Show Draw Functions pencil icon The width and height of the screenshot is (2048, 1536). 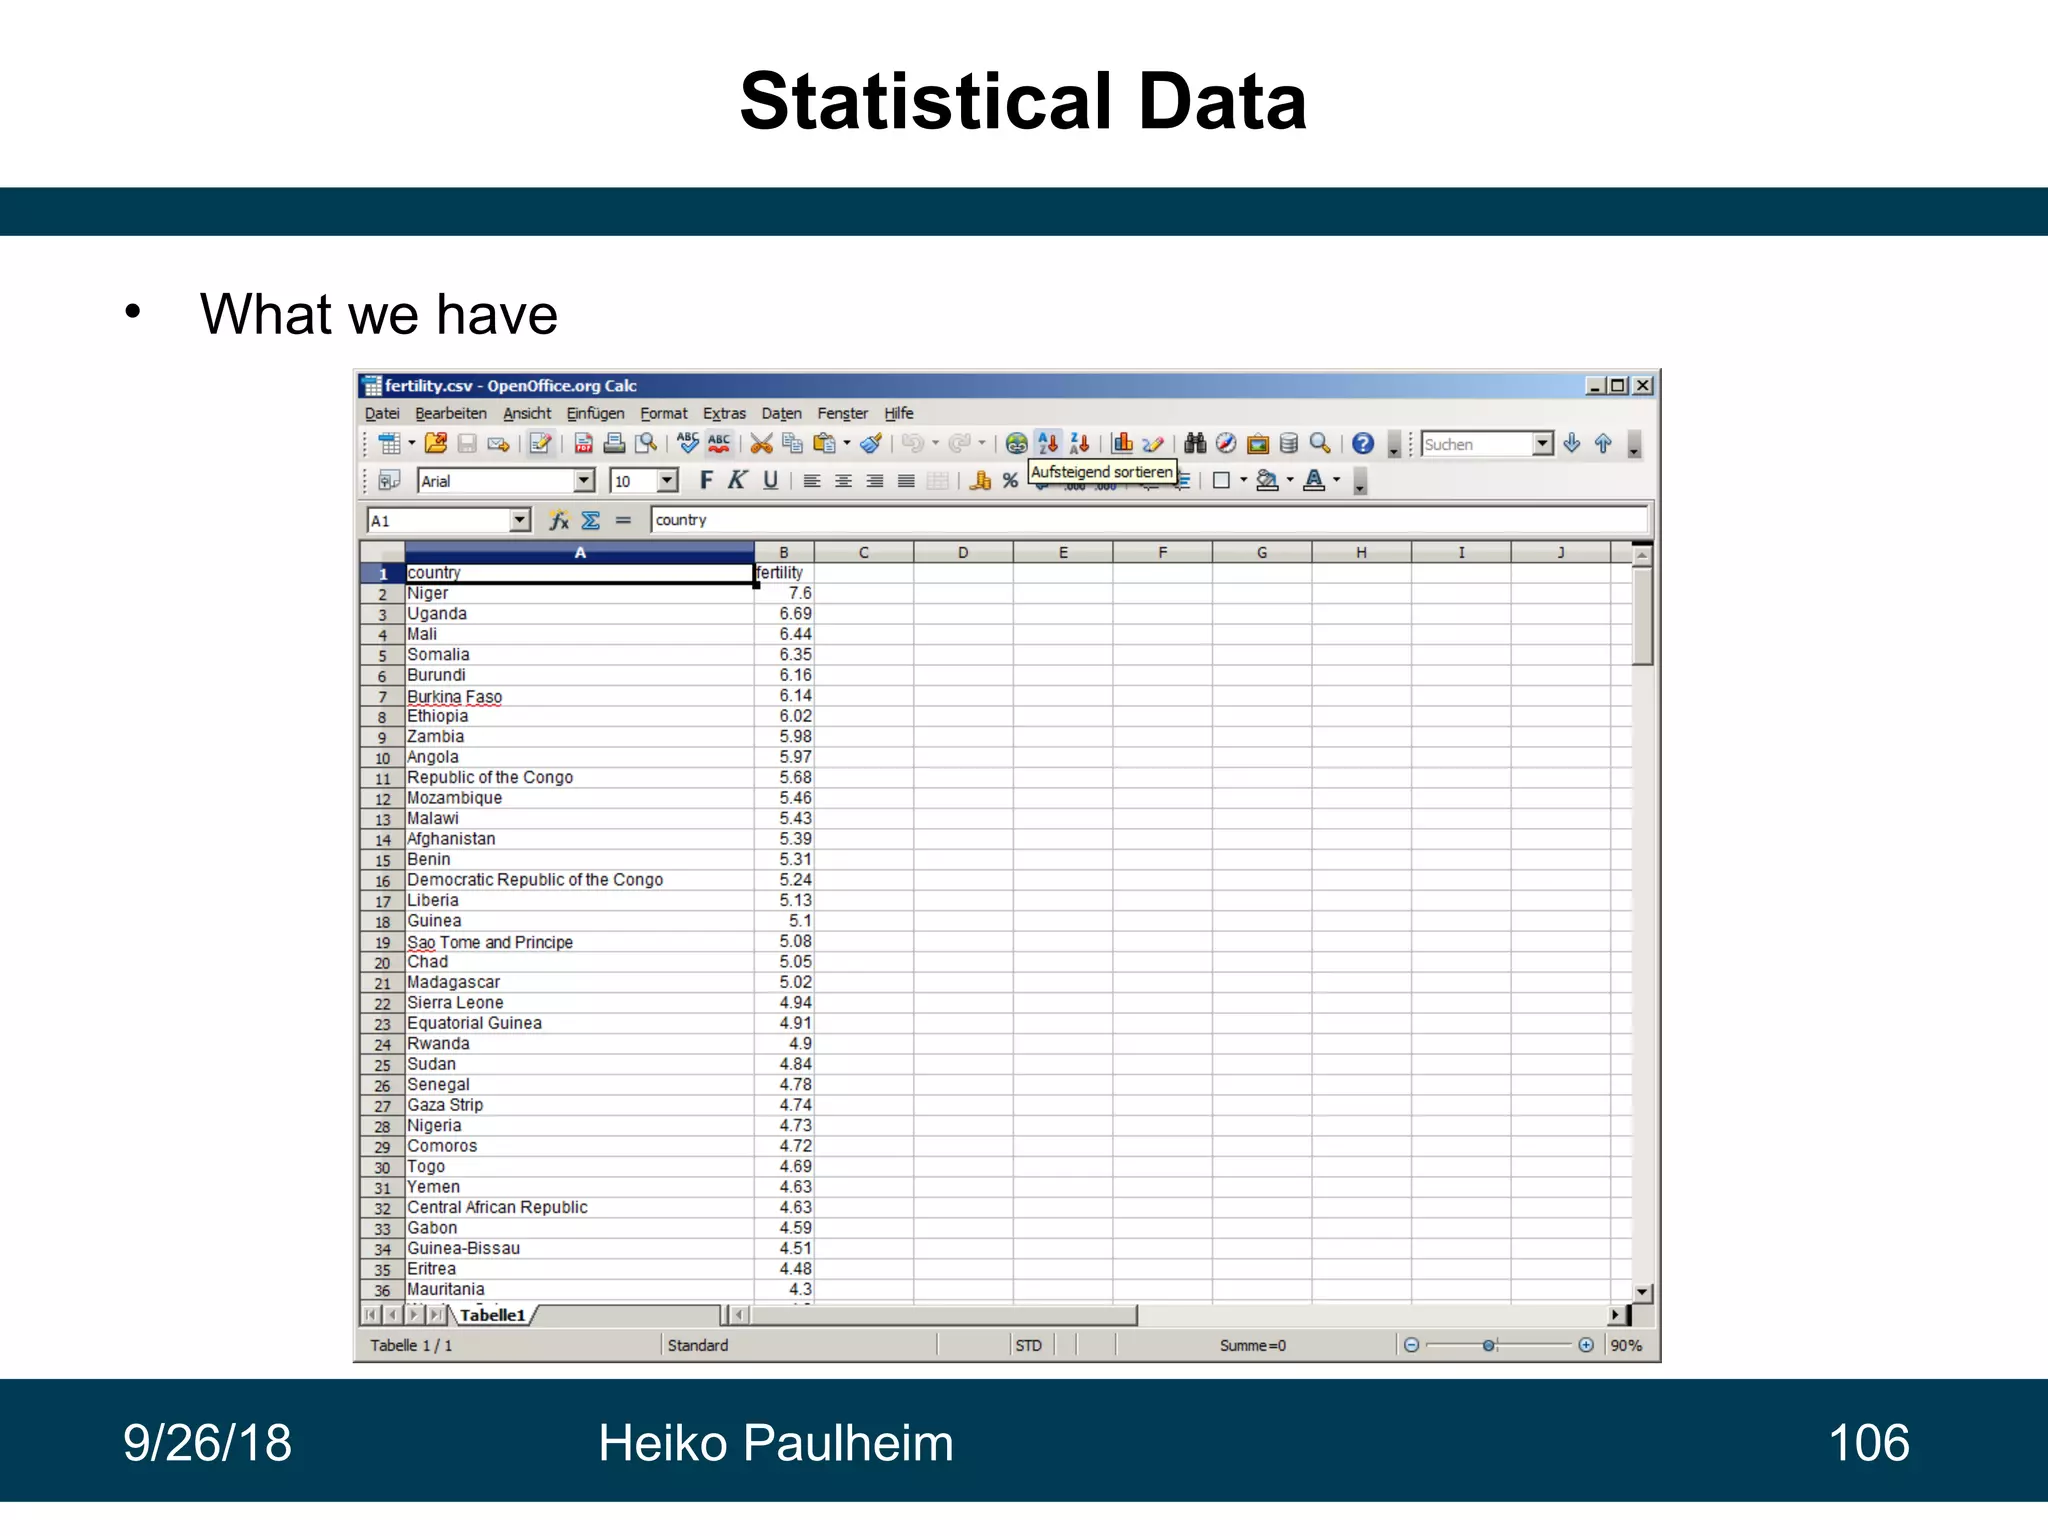click(1153, 444)
